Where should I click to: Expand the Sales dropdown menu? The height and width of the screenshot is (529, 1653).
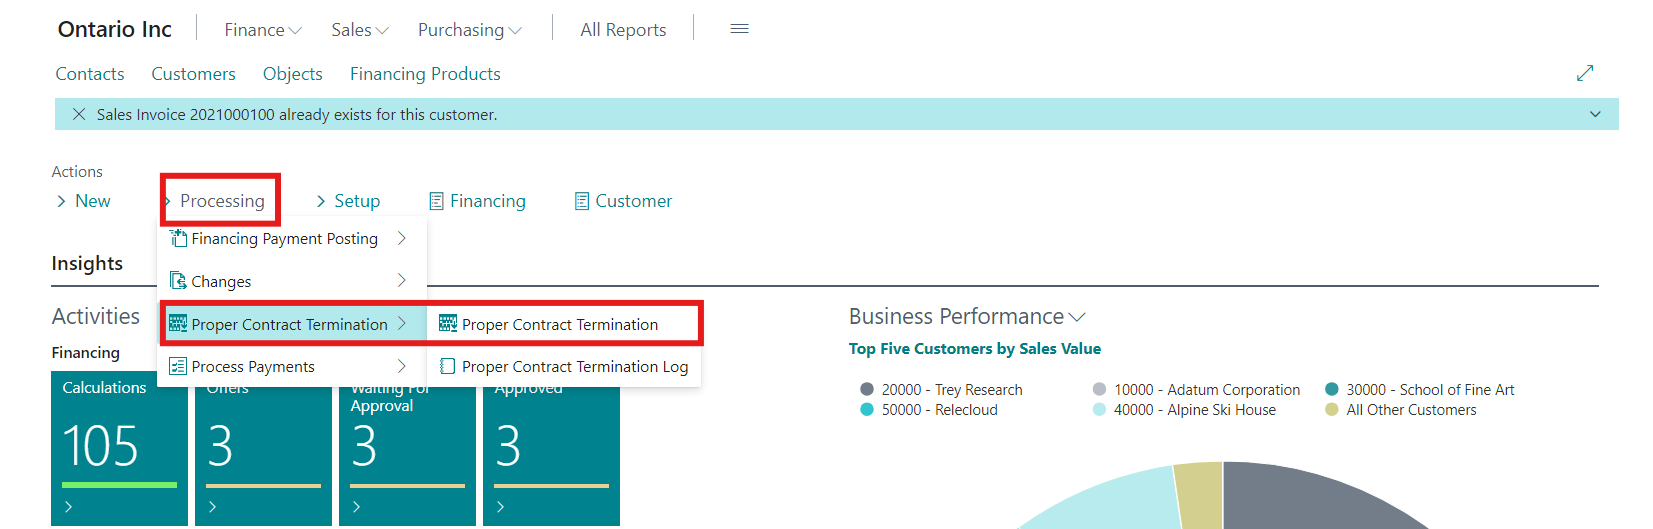pyautogui.click(x=359, y=30)
